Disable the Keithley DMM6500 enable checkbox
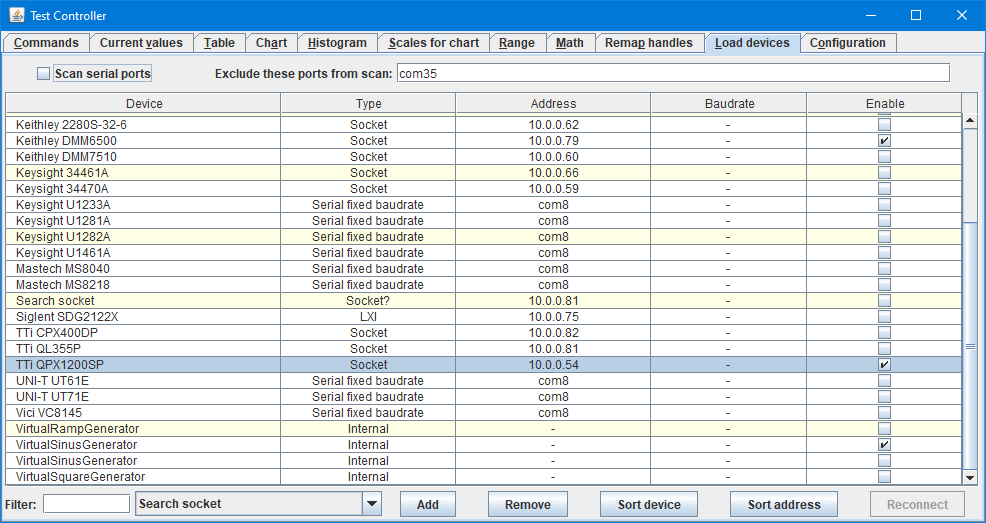 (x=884, y=141)
